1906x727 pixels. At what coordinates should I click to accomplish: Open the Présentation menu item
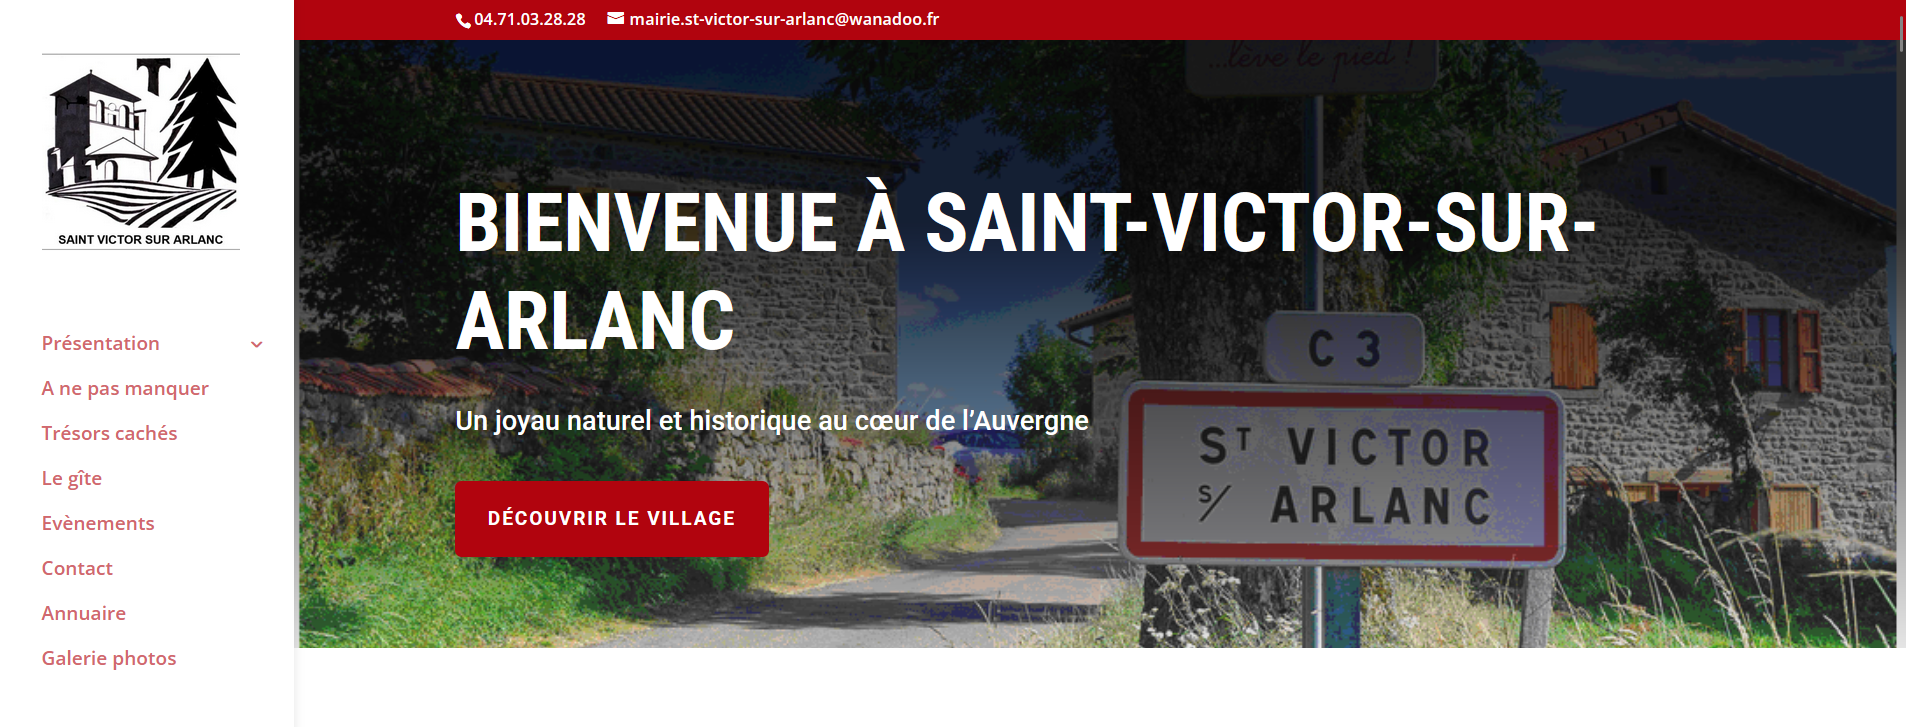(x=101, y=343)
